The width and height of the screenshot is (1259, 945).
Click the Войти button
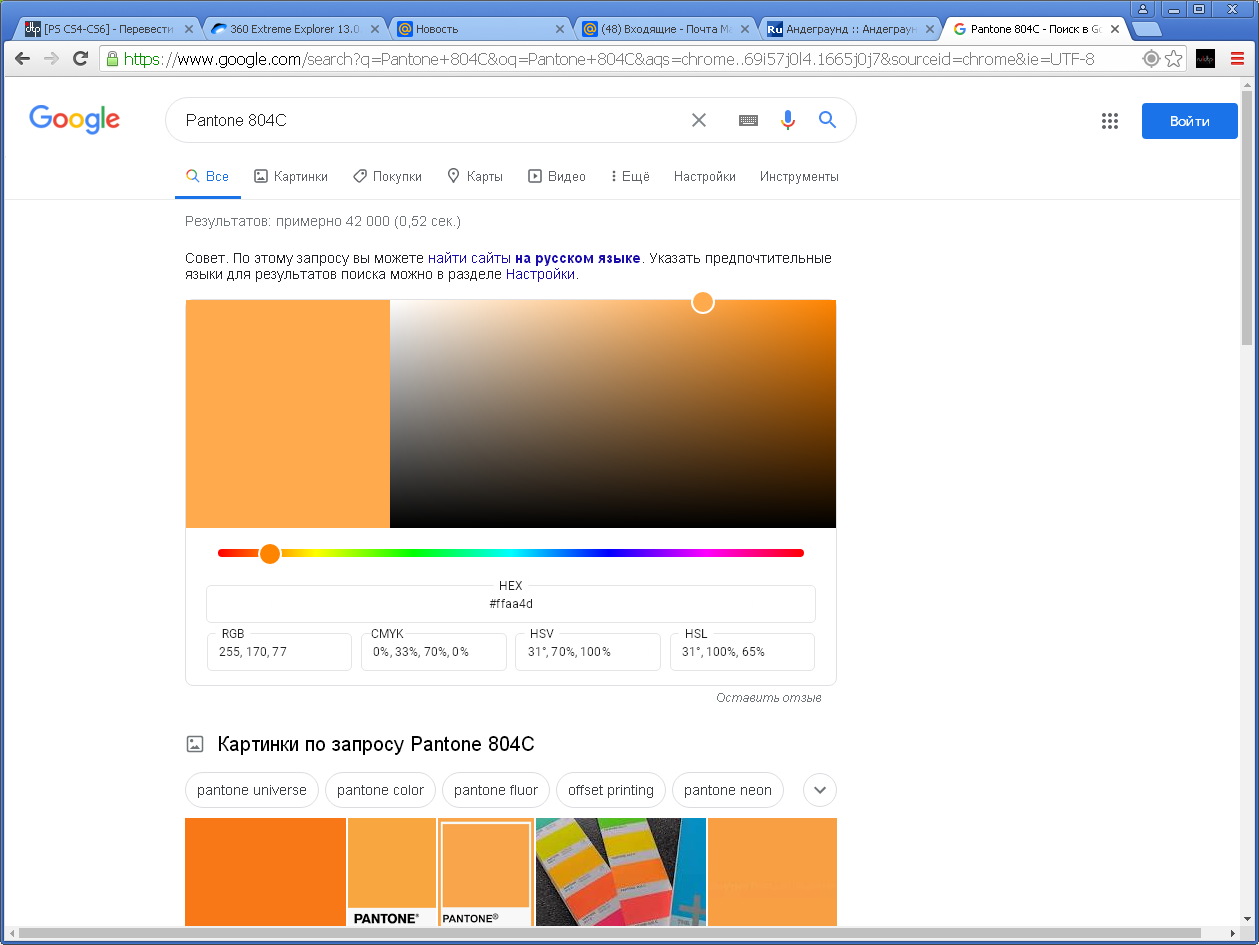point(1189,120)
